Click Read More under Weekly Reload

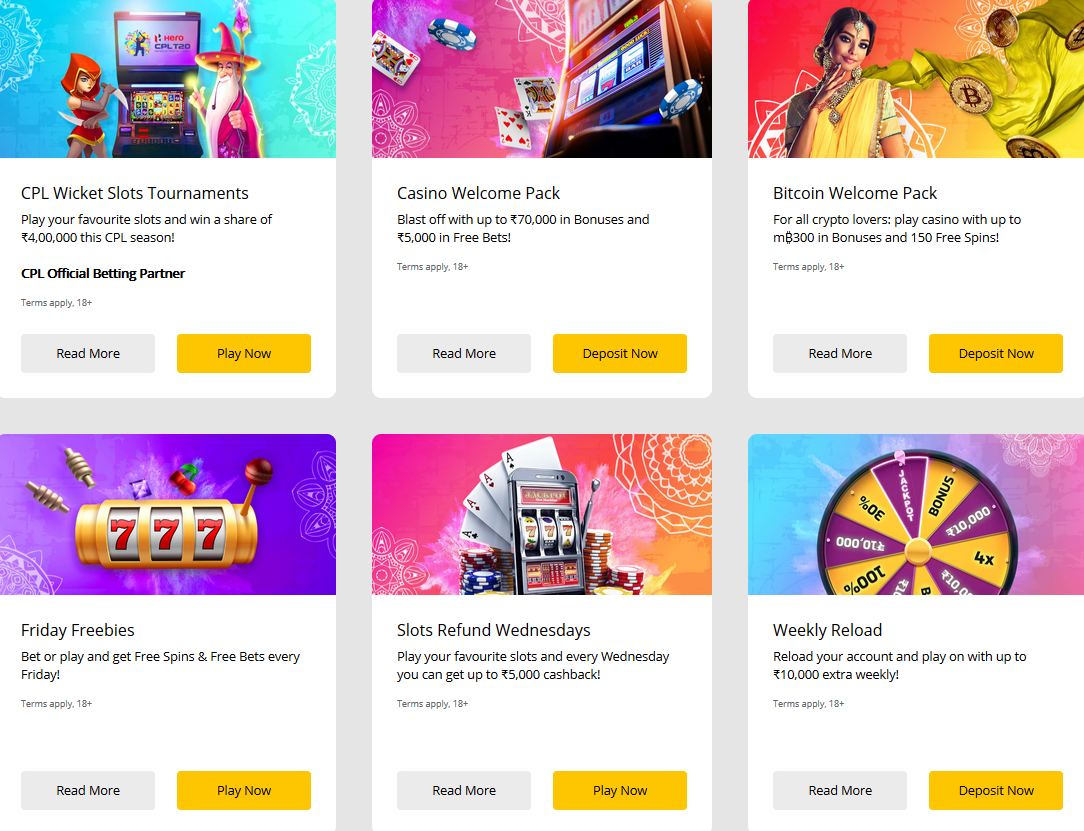click(840, 790)
